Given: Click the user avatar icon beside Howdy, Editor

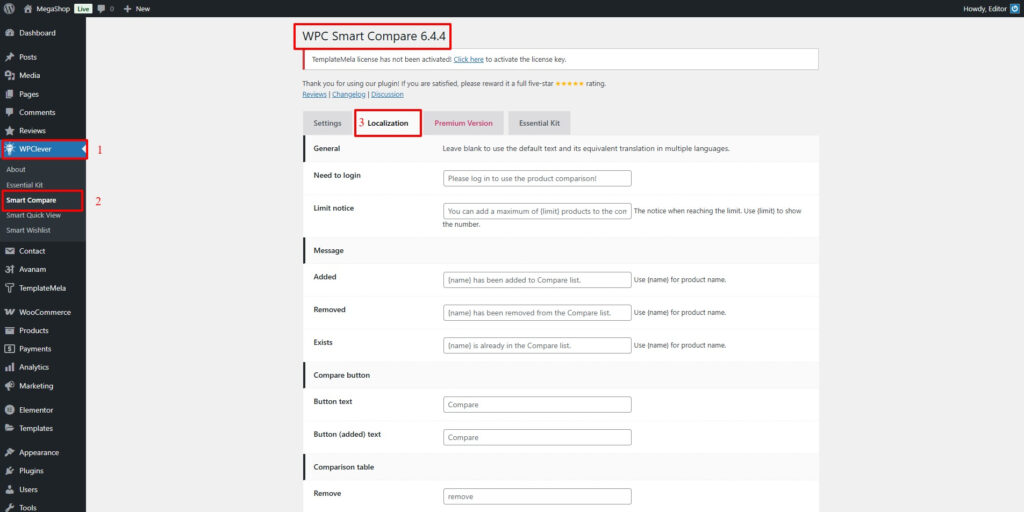Looking at the screenshot, I should pos(1014,9).
